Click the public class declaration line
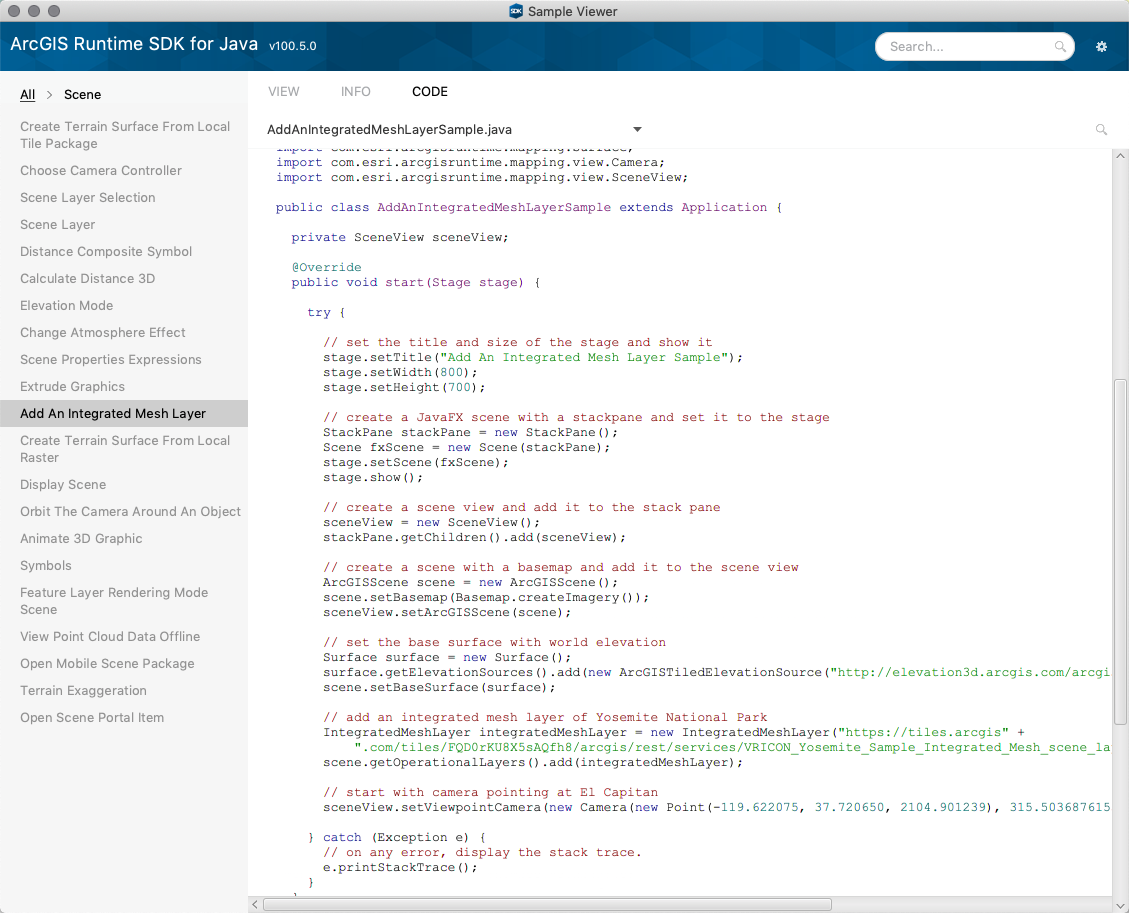1129x913 pixels. coord(528,207)
